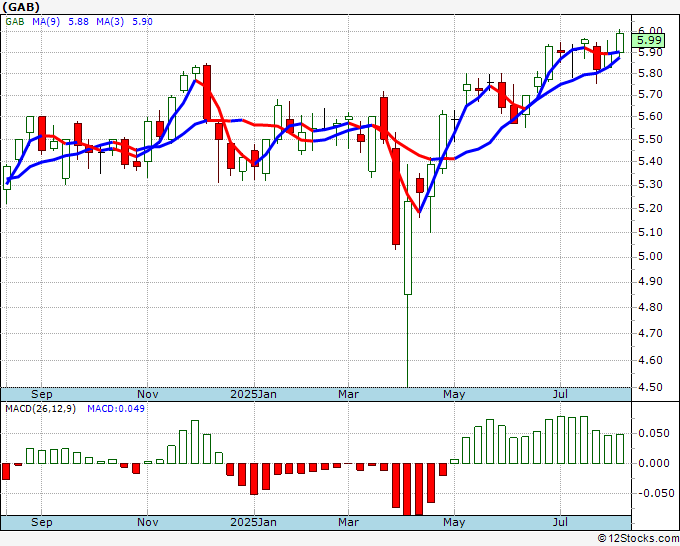This screenshot has height=546, width=680.
Task: Click Jul on the price chart time axis
Action: (x=560, y=394)
